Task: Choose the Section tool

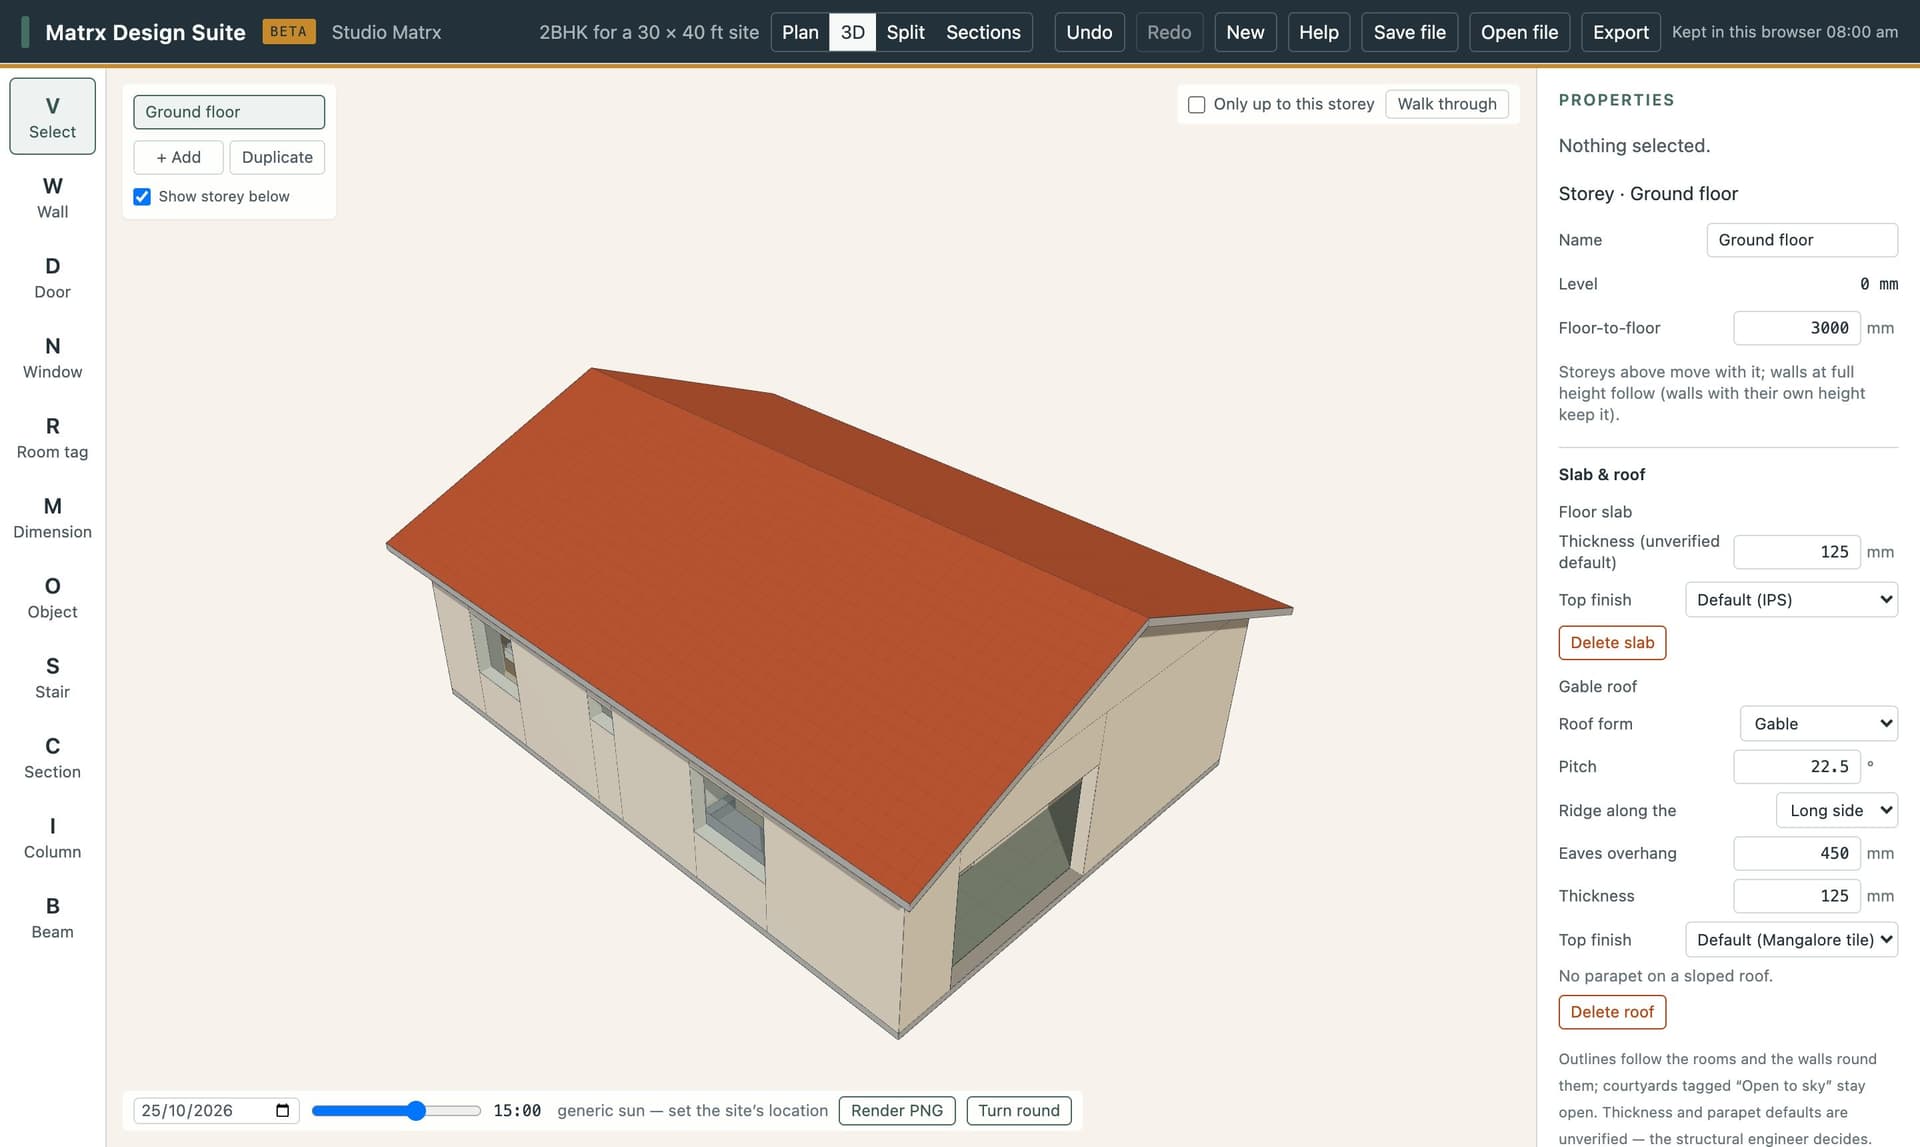Action: click(x=52, y=757)
